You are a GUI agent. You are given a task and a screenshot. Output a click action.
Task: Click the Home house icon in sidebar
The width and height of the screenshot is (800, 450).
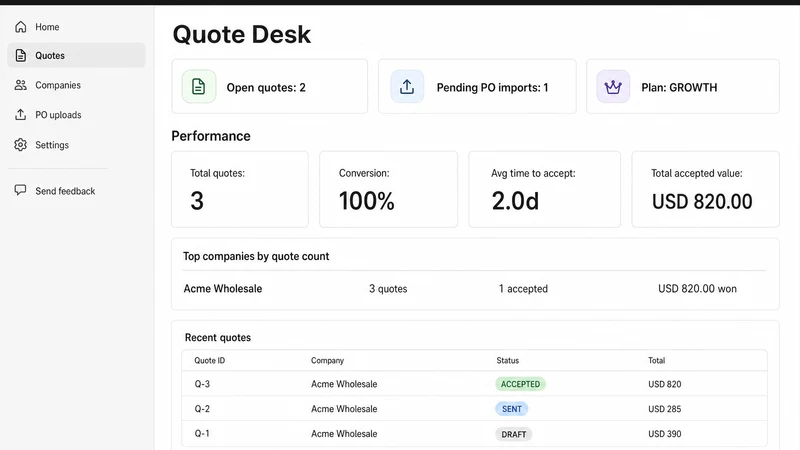[x=20, y=27]
